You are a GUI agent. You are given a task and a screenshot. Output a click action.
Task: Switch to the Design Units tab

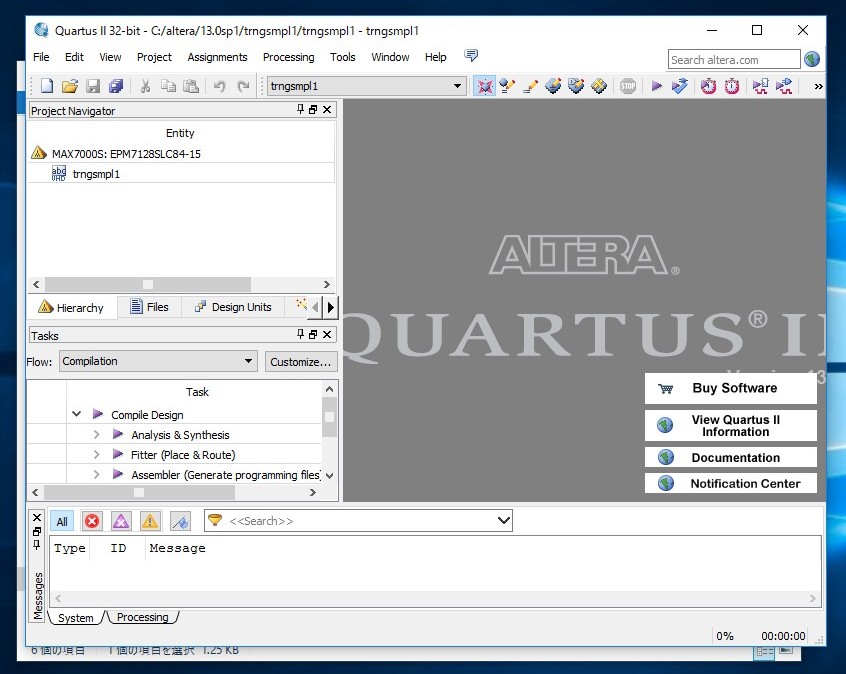click(233, 307)
